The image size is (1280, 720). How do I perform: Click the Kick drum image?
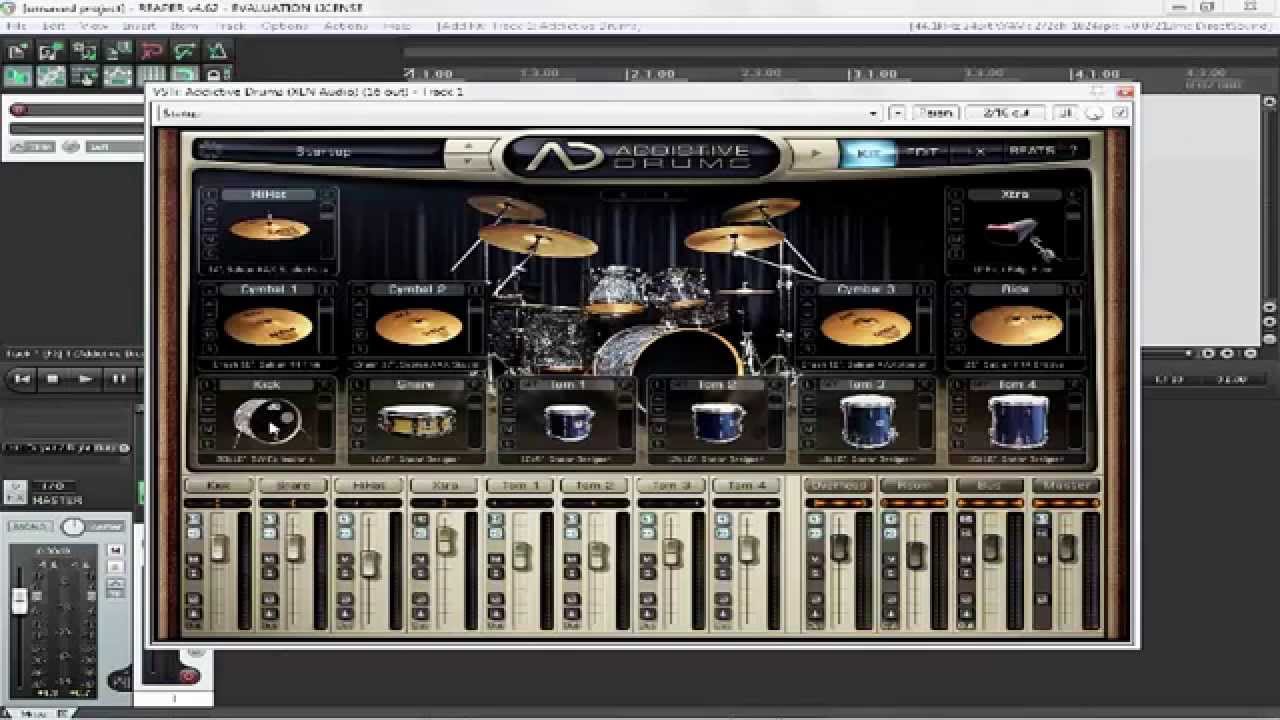268,422
